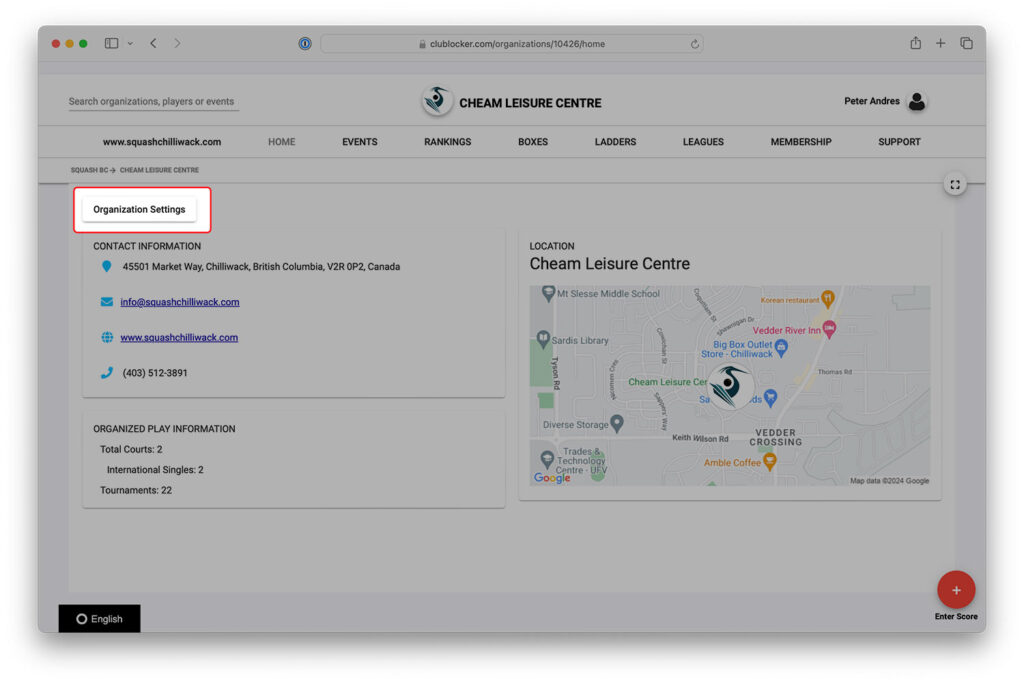Click the search organizations, players or events field
Viewport: 1024px width, 683px height.
[153, 101]
